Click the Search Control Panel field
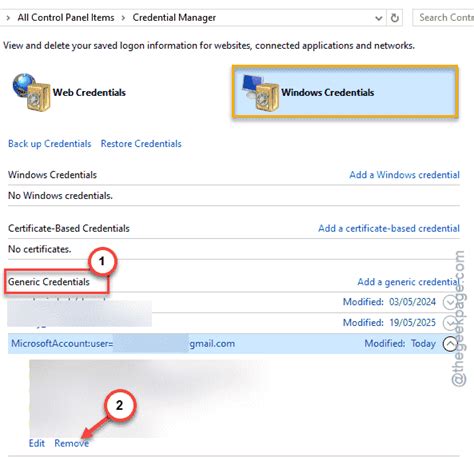The width and height of the screenshot is (474, 457). pos(443,18)
